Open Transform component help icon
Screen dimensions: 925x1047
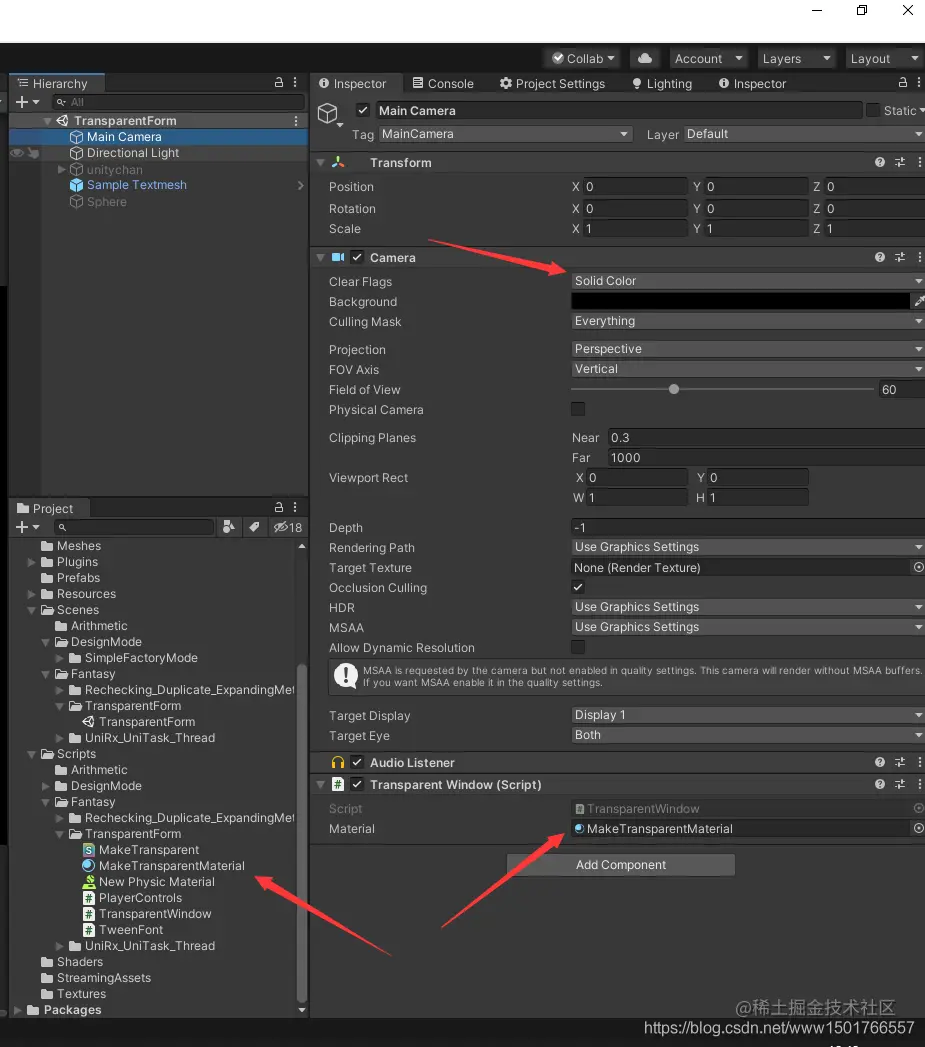click(x=880, y=162)
